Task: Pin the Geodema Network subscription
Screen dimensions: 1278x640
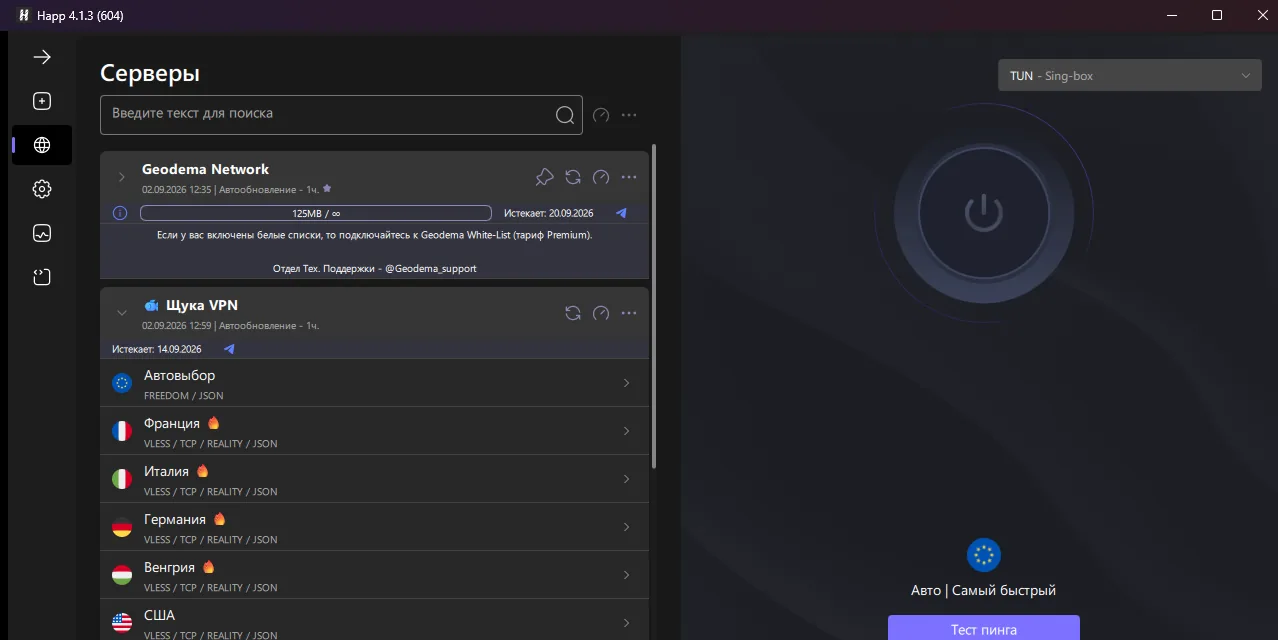Action: coord(544,177)
